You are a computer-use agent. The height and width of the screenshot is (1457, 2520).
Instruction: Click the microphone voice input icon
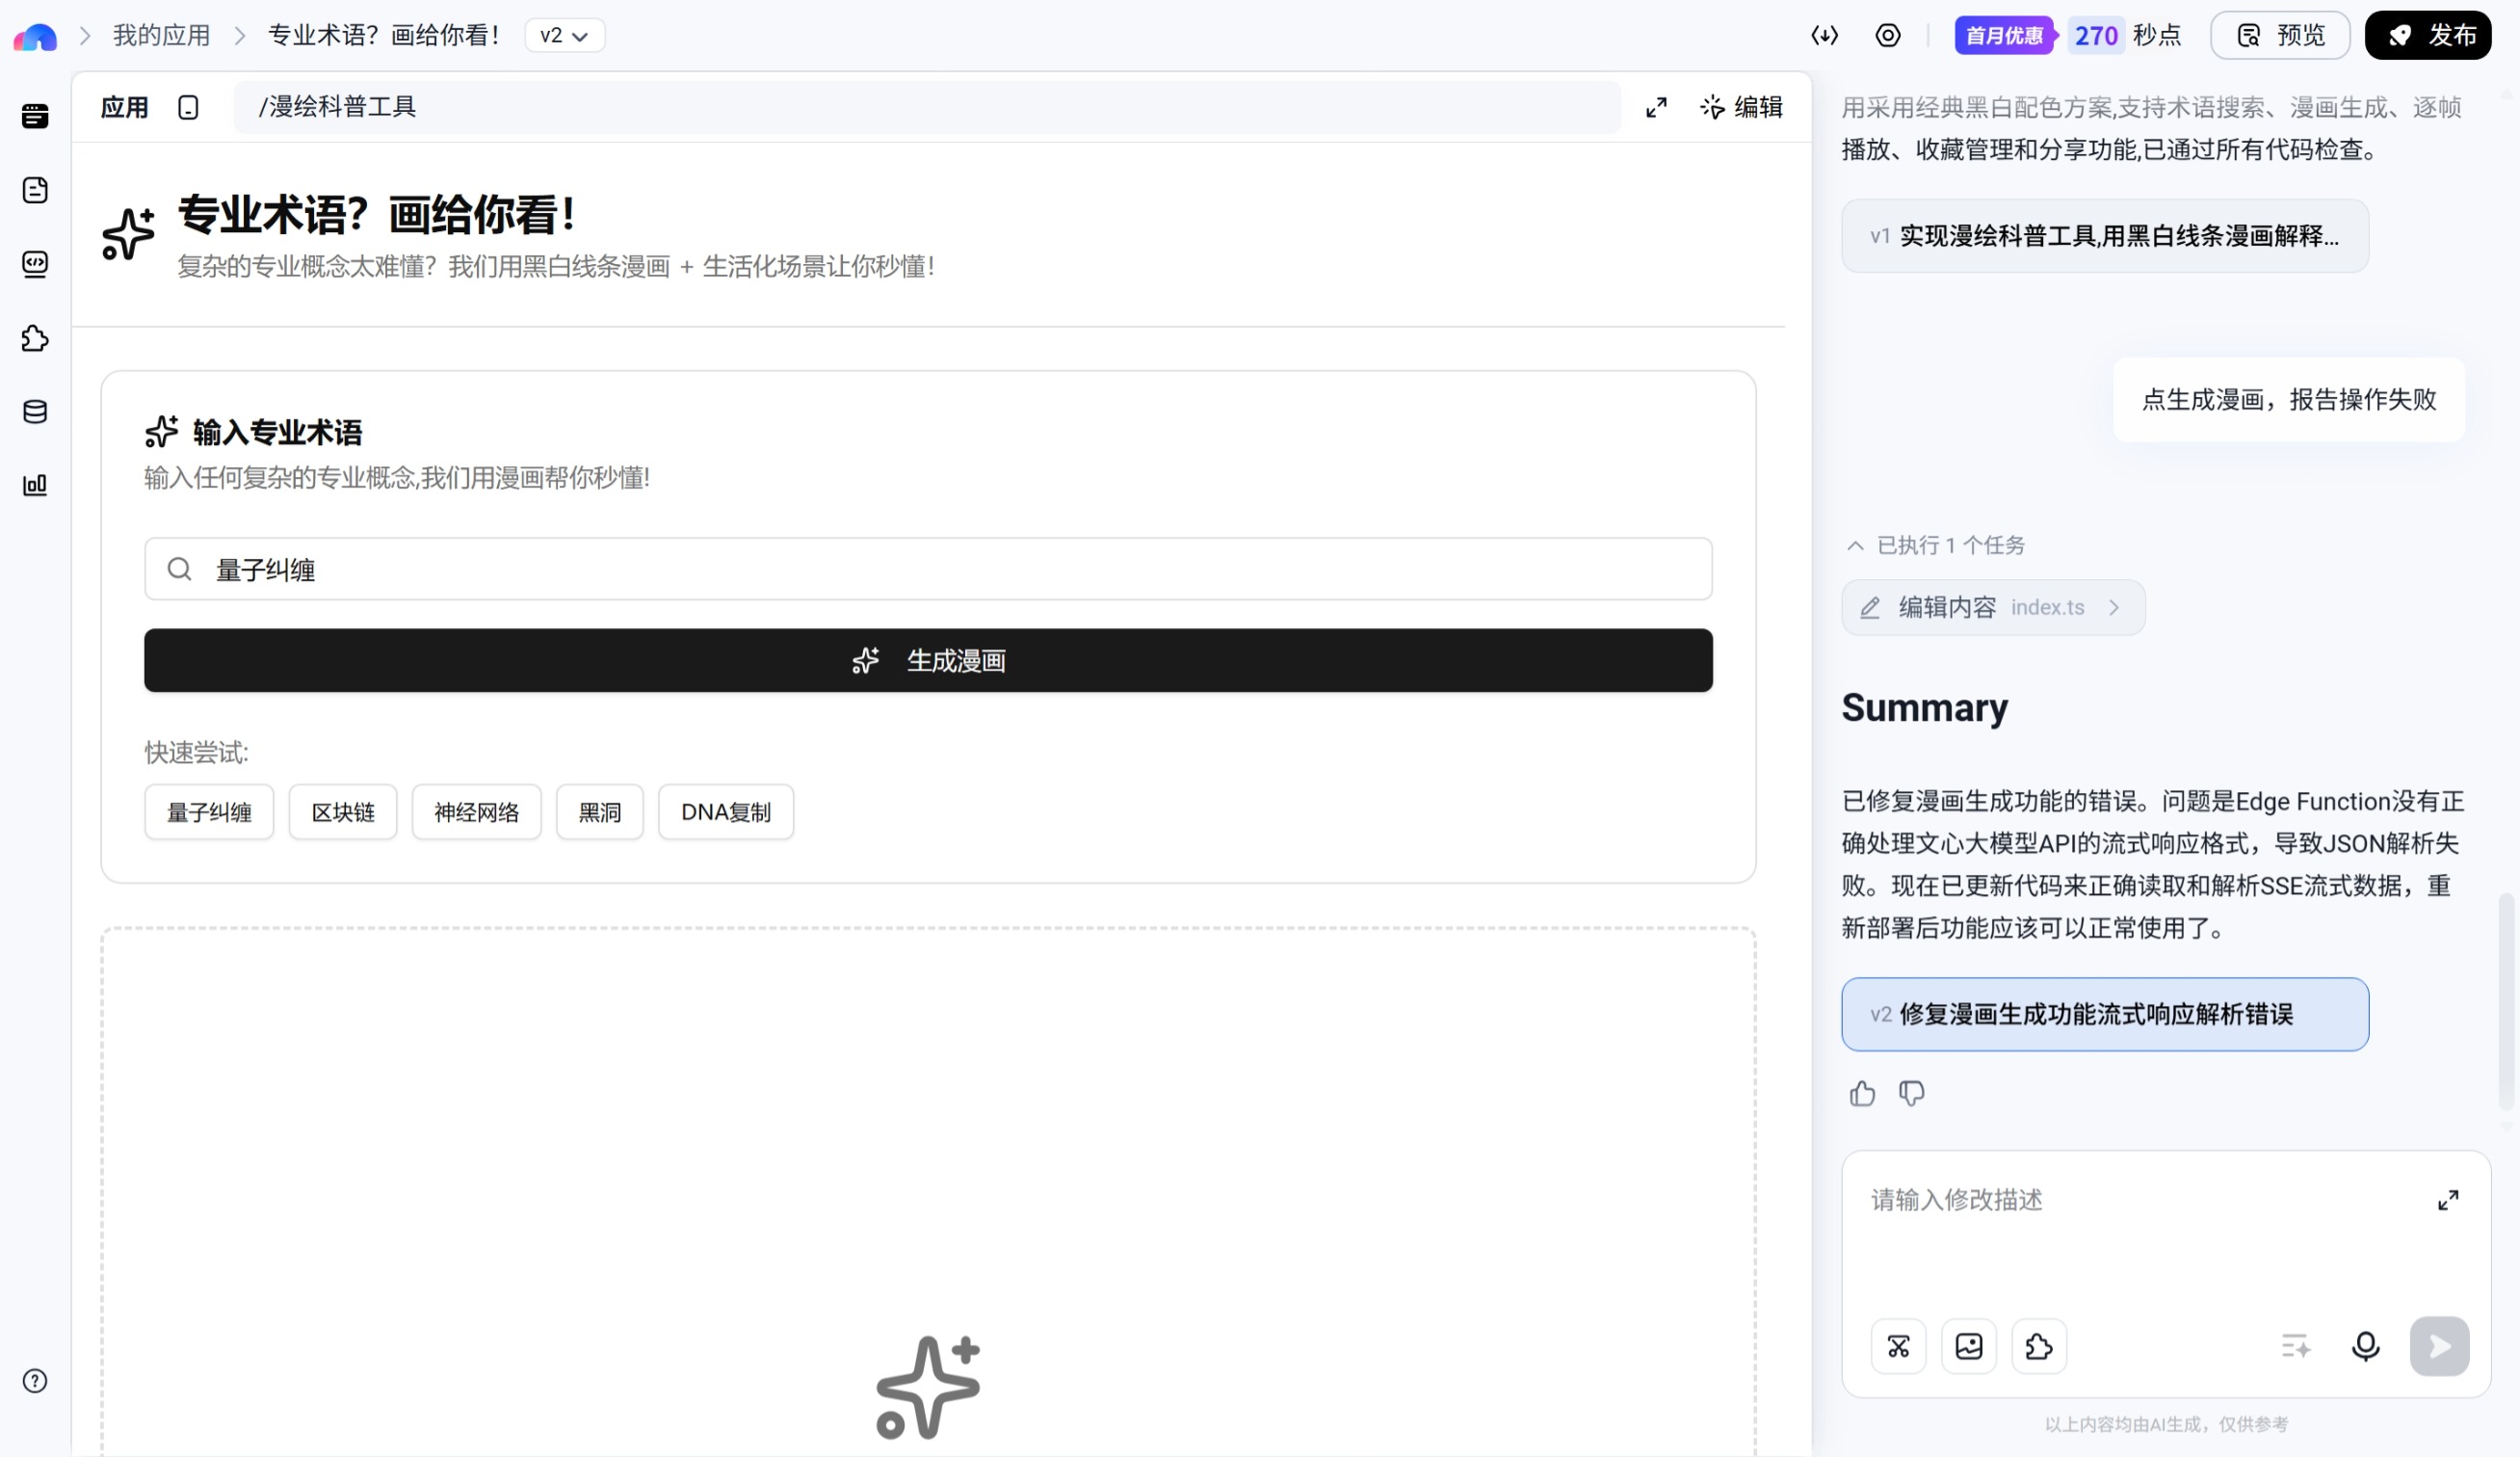click(2365, 1346)
